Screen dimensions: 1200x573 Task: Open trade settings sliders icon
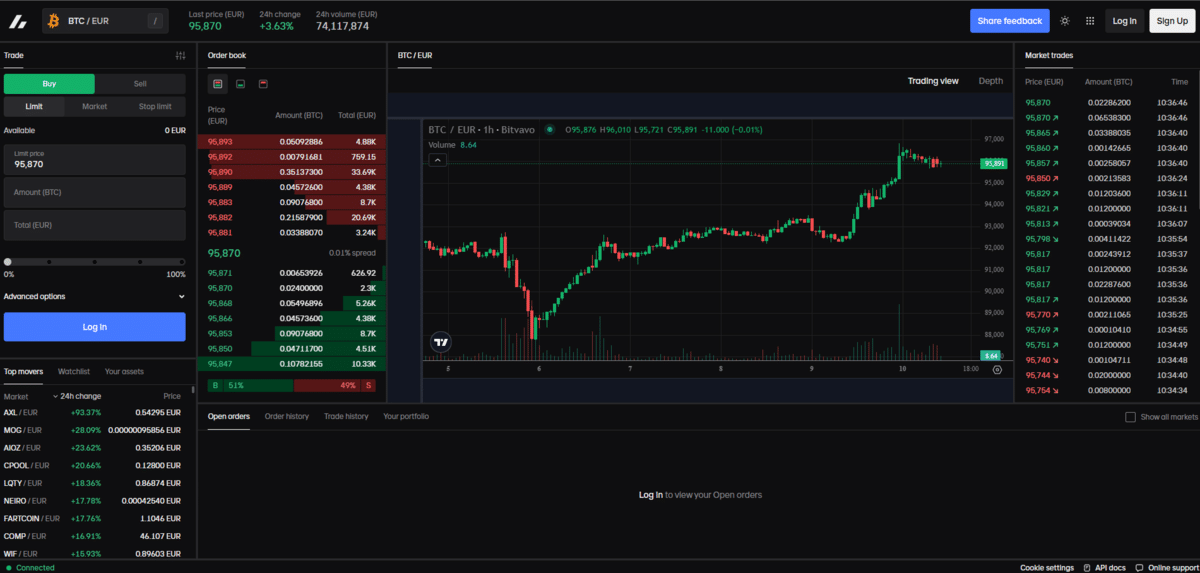(180, 56)
